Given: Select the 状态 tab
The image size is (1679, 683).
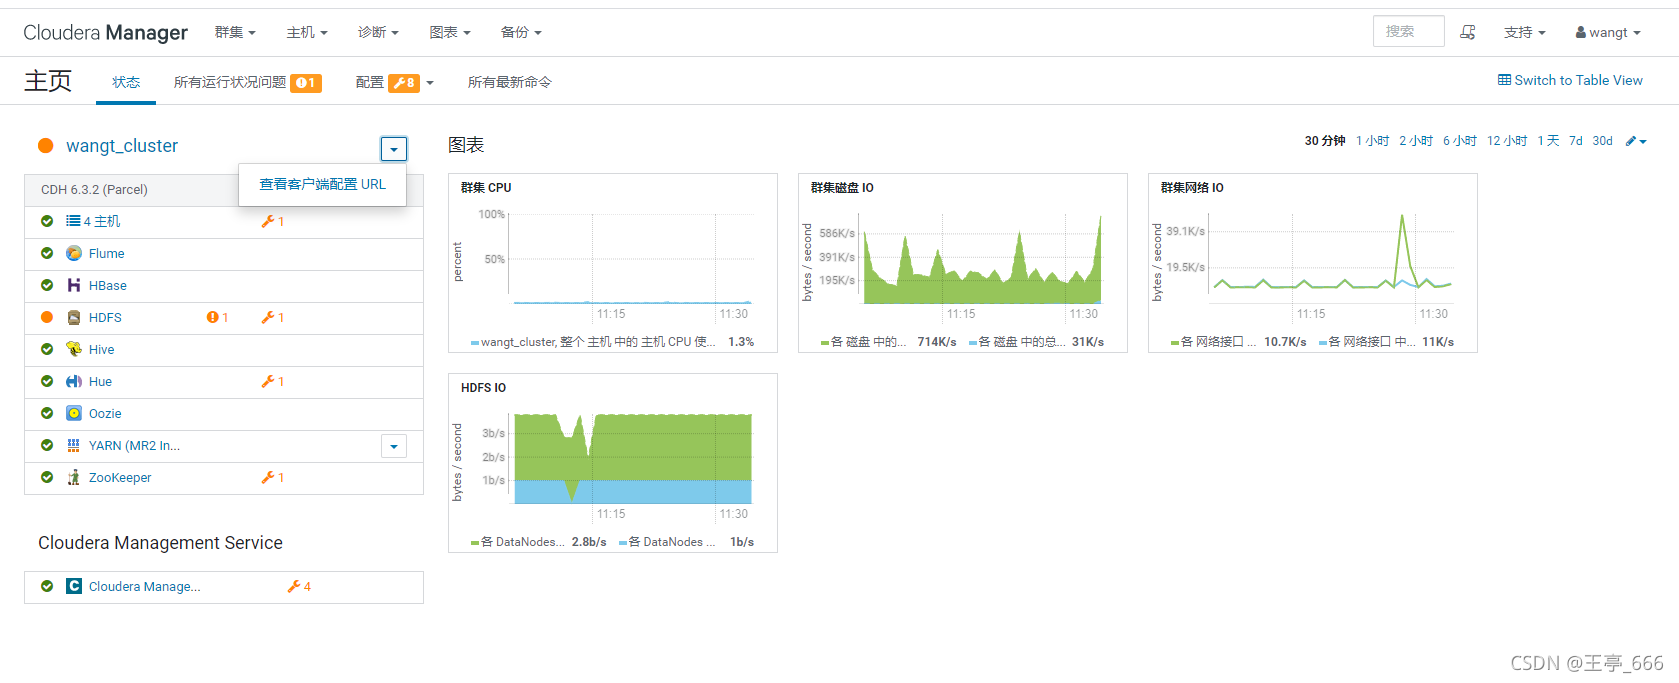Looking at the screenshot, I should click(x=126, y=82).
